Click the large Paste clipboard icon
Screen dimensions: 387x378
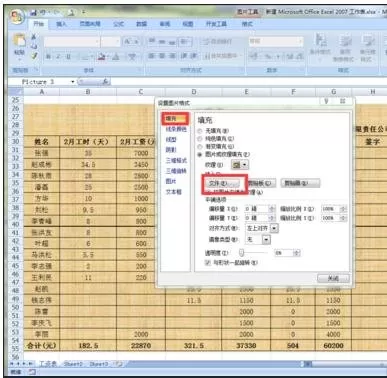19,40
